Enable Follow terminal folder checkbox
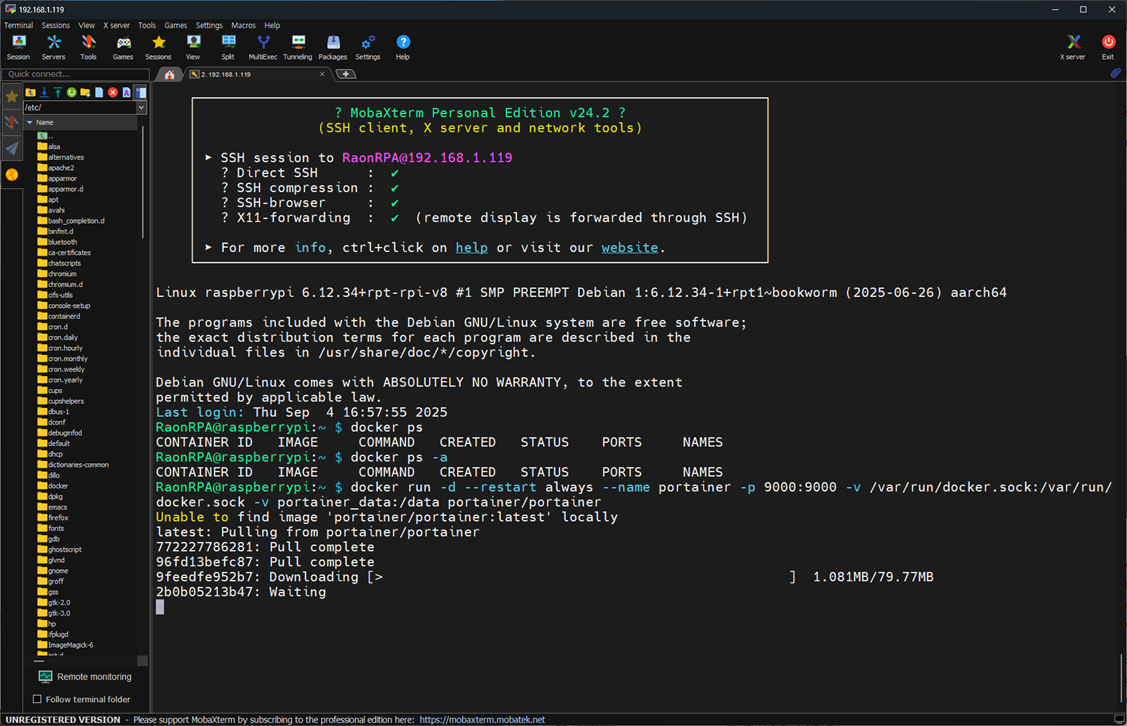The image size is (1127, 726). tap(37, 699)
